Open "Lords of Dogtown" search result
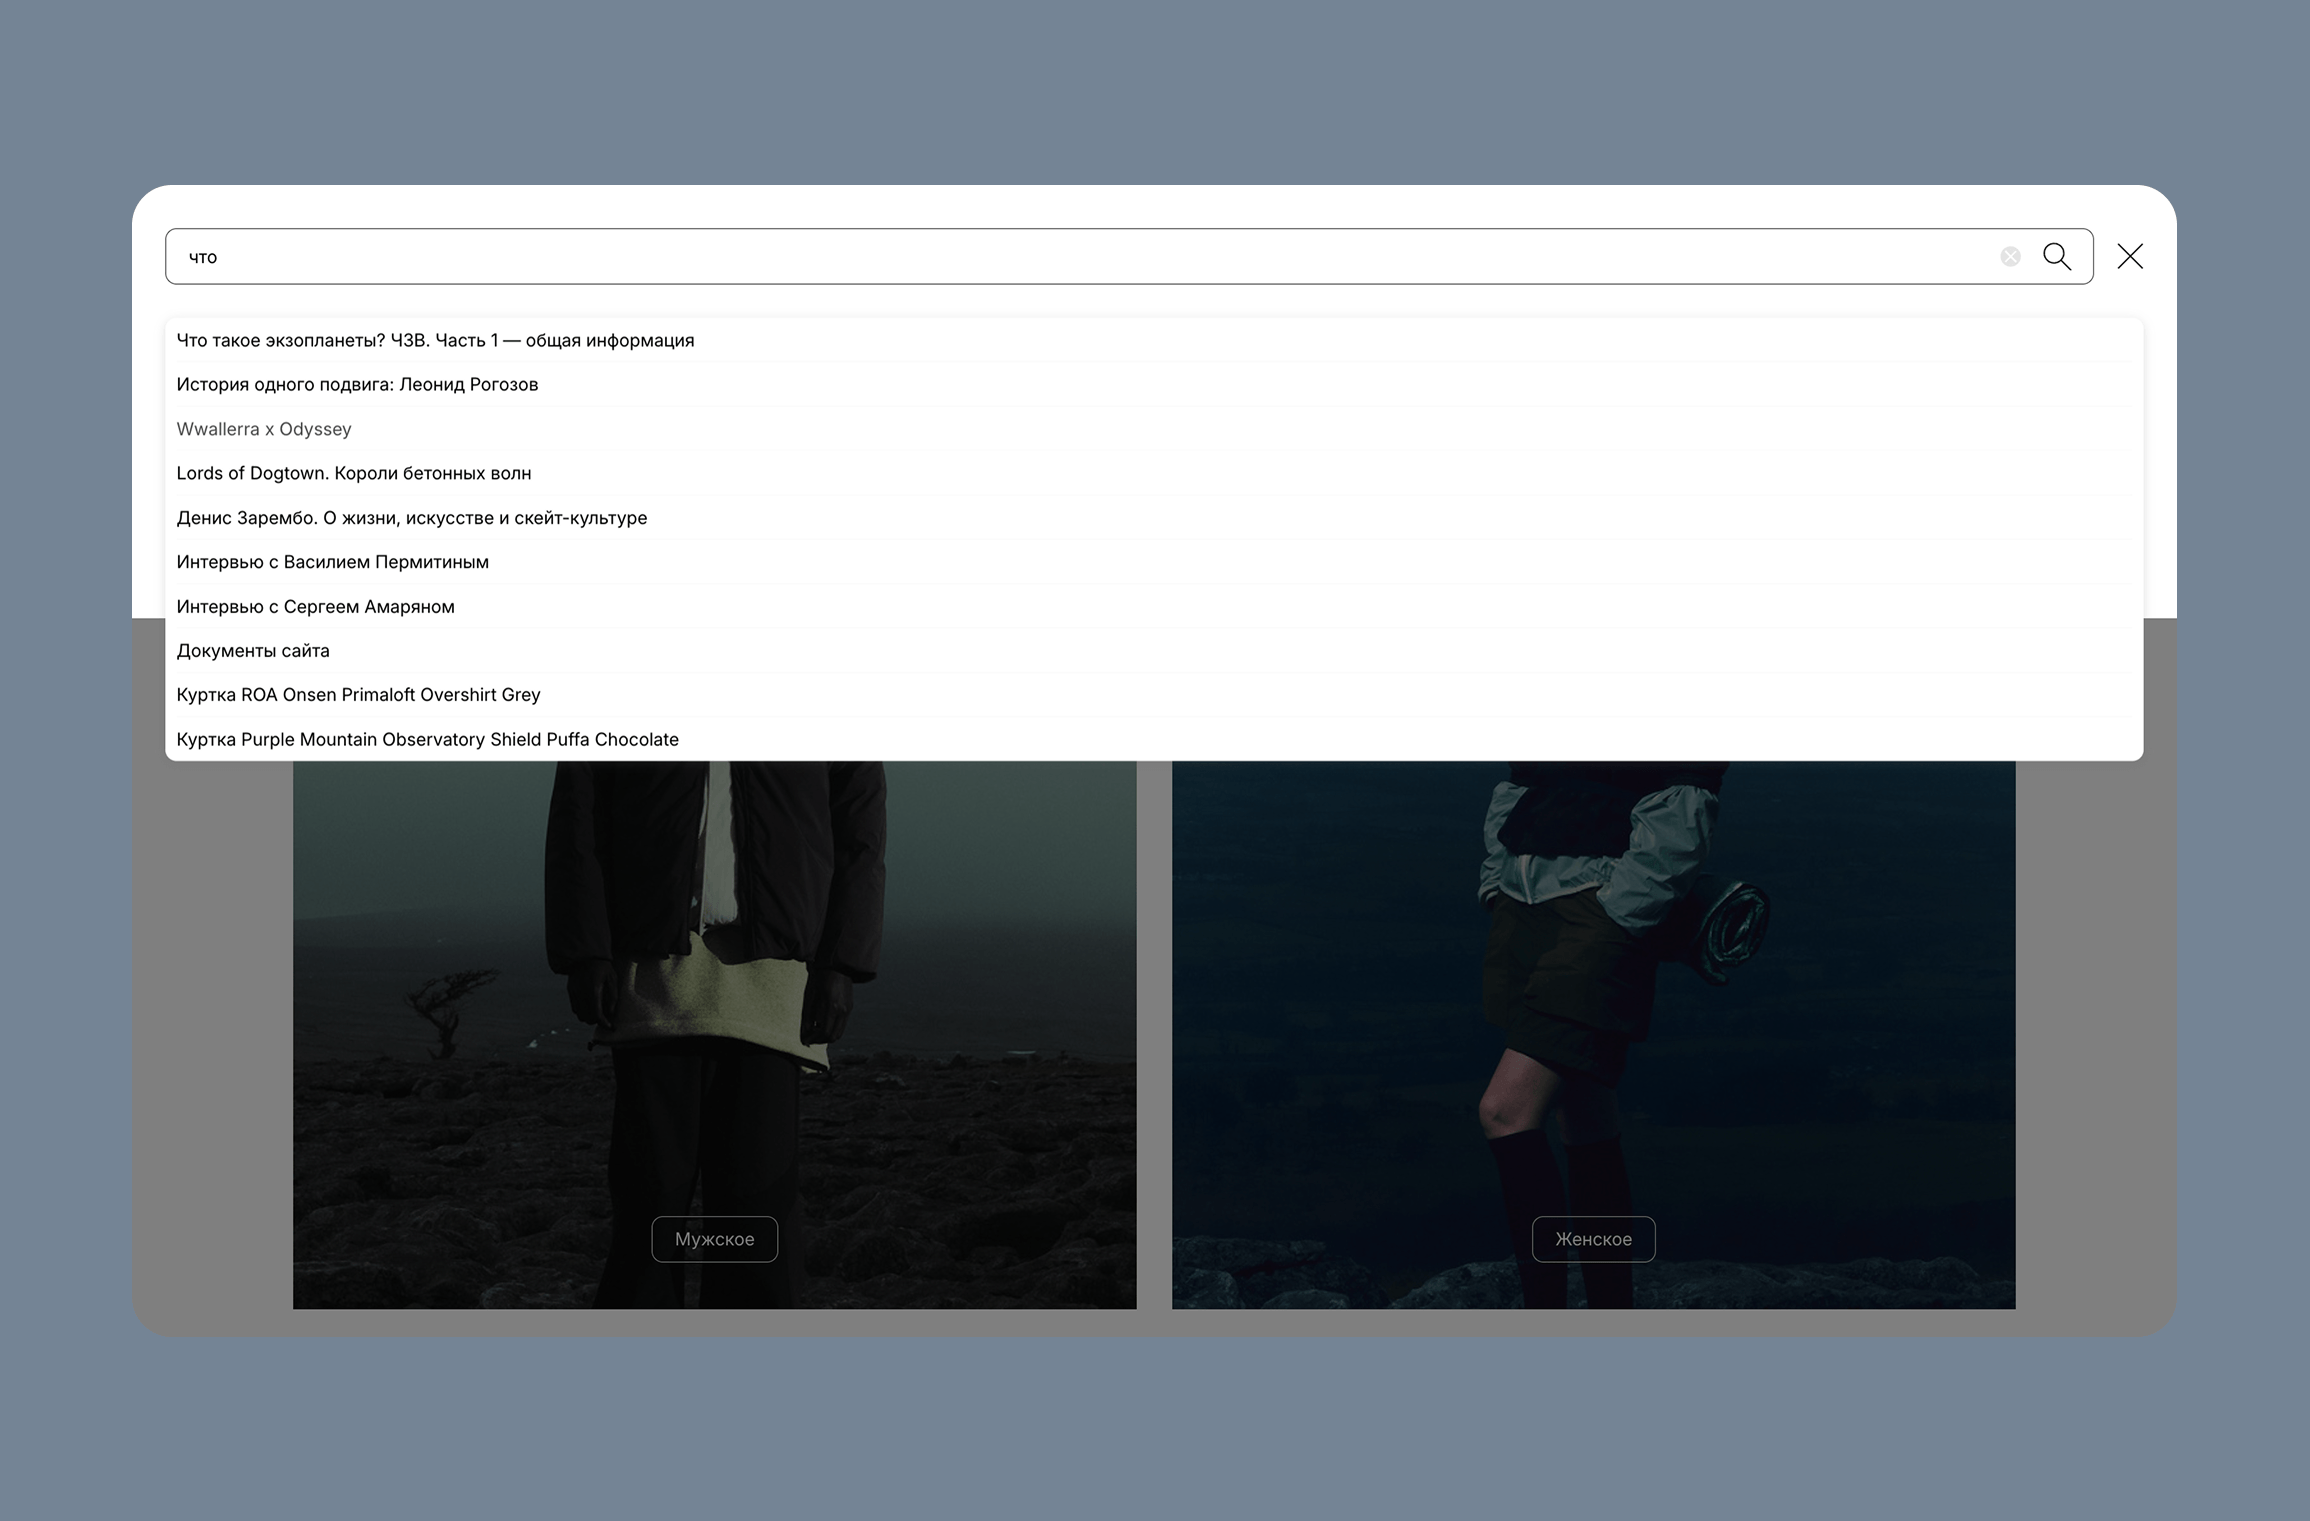Viewport: 2310px width, 1521px height. 354,473
